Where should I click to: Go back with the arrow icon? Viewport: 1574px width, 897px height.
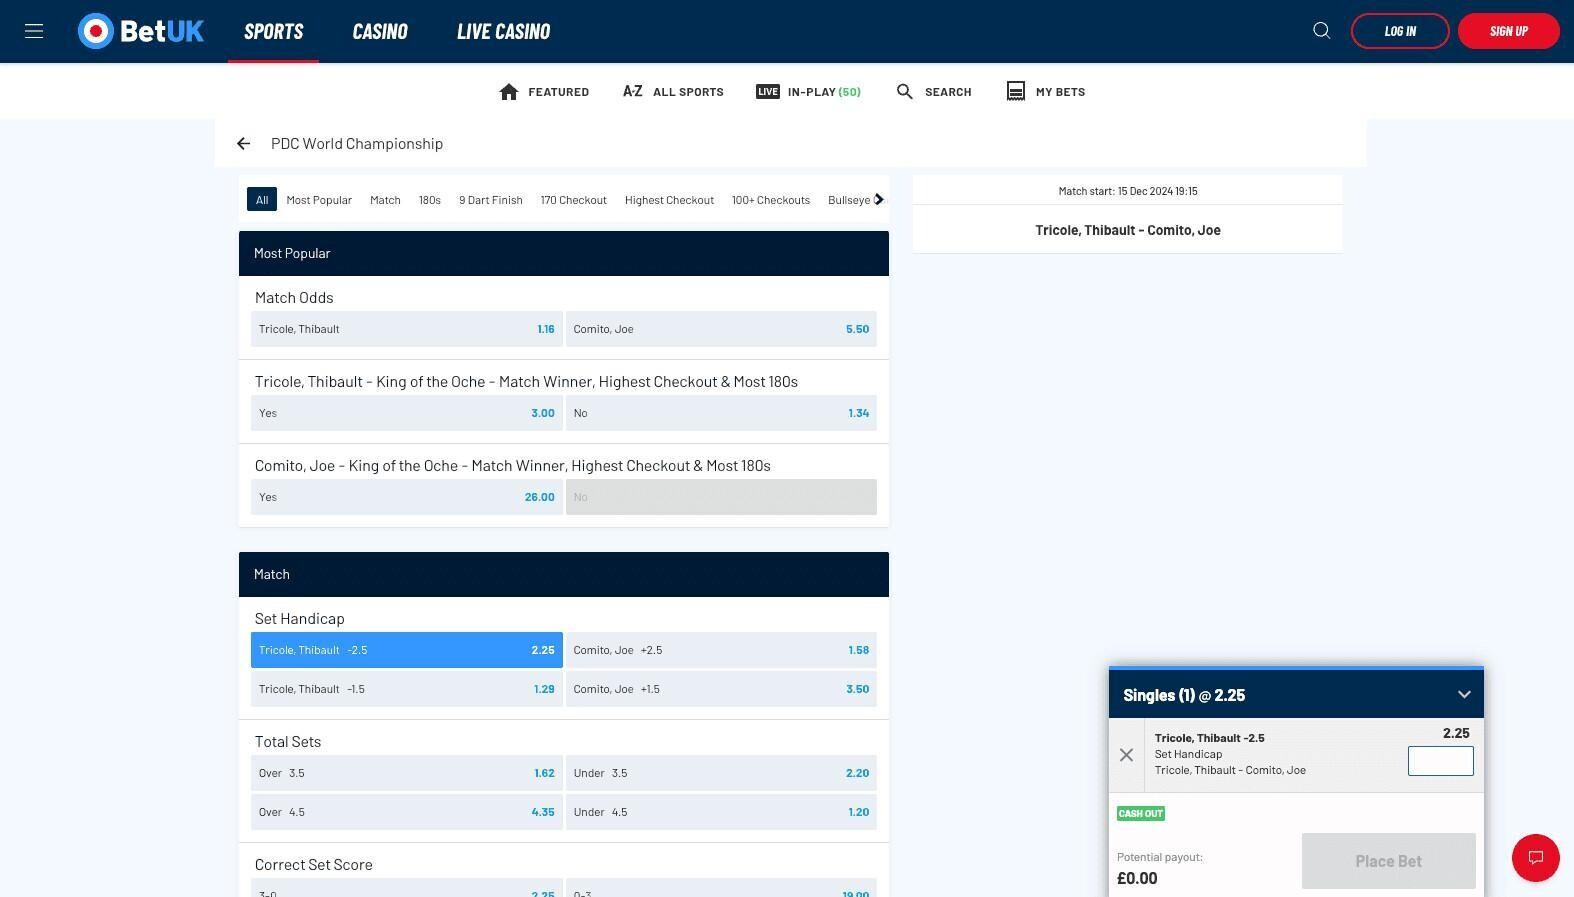point(243,144)
